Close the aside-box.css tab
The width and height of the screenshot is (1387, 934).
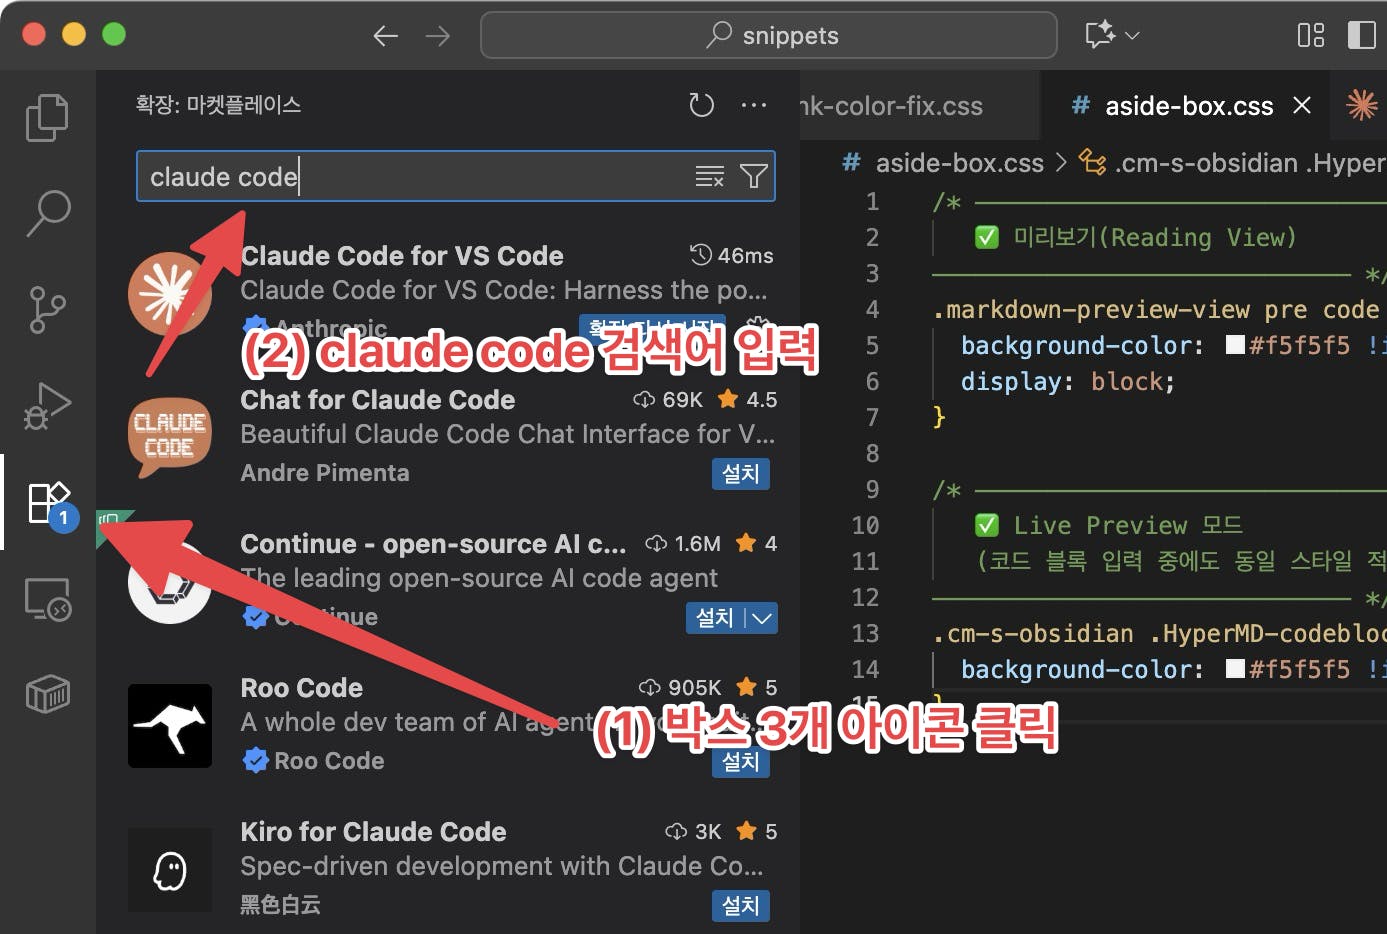1301,105
